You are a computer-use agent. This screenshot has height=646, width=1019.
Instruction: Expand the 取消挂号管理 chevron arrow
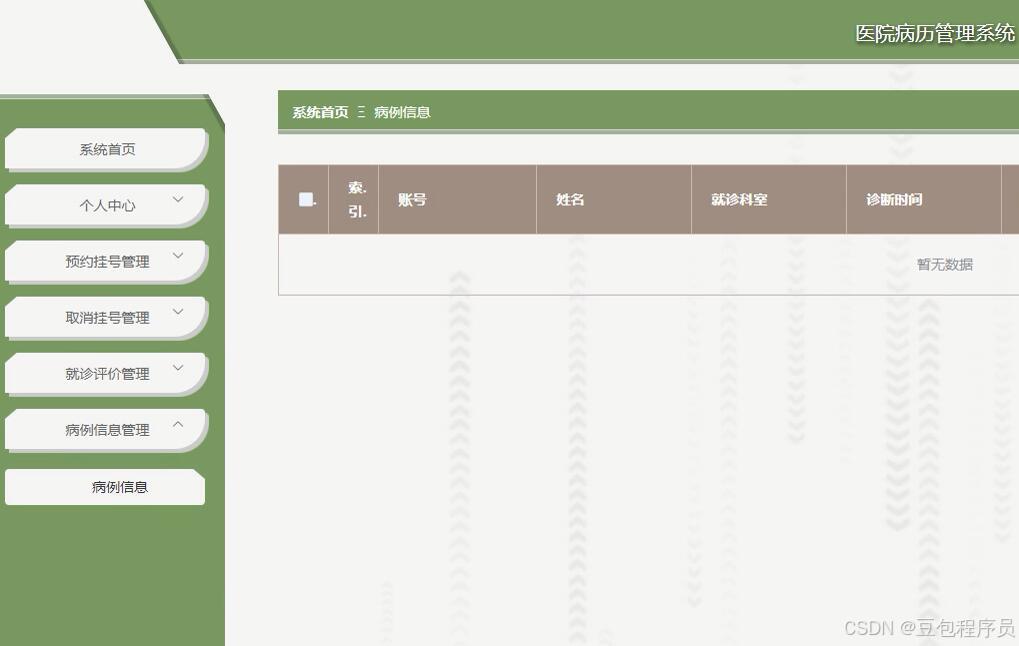click(x=177, y=311)
